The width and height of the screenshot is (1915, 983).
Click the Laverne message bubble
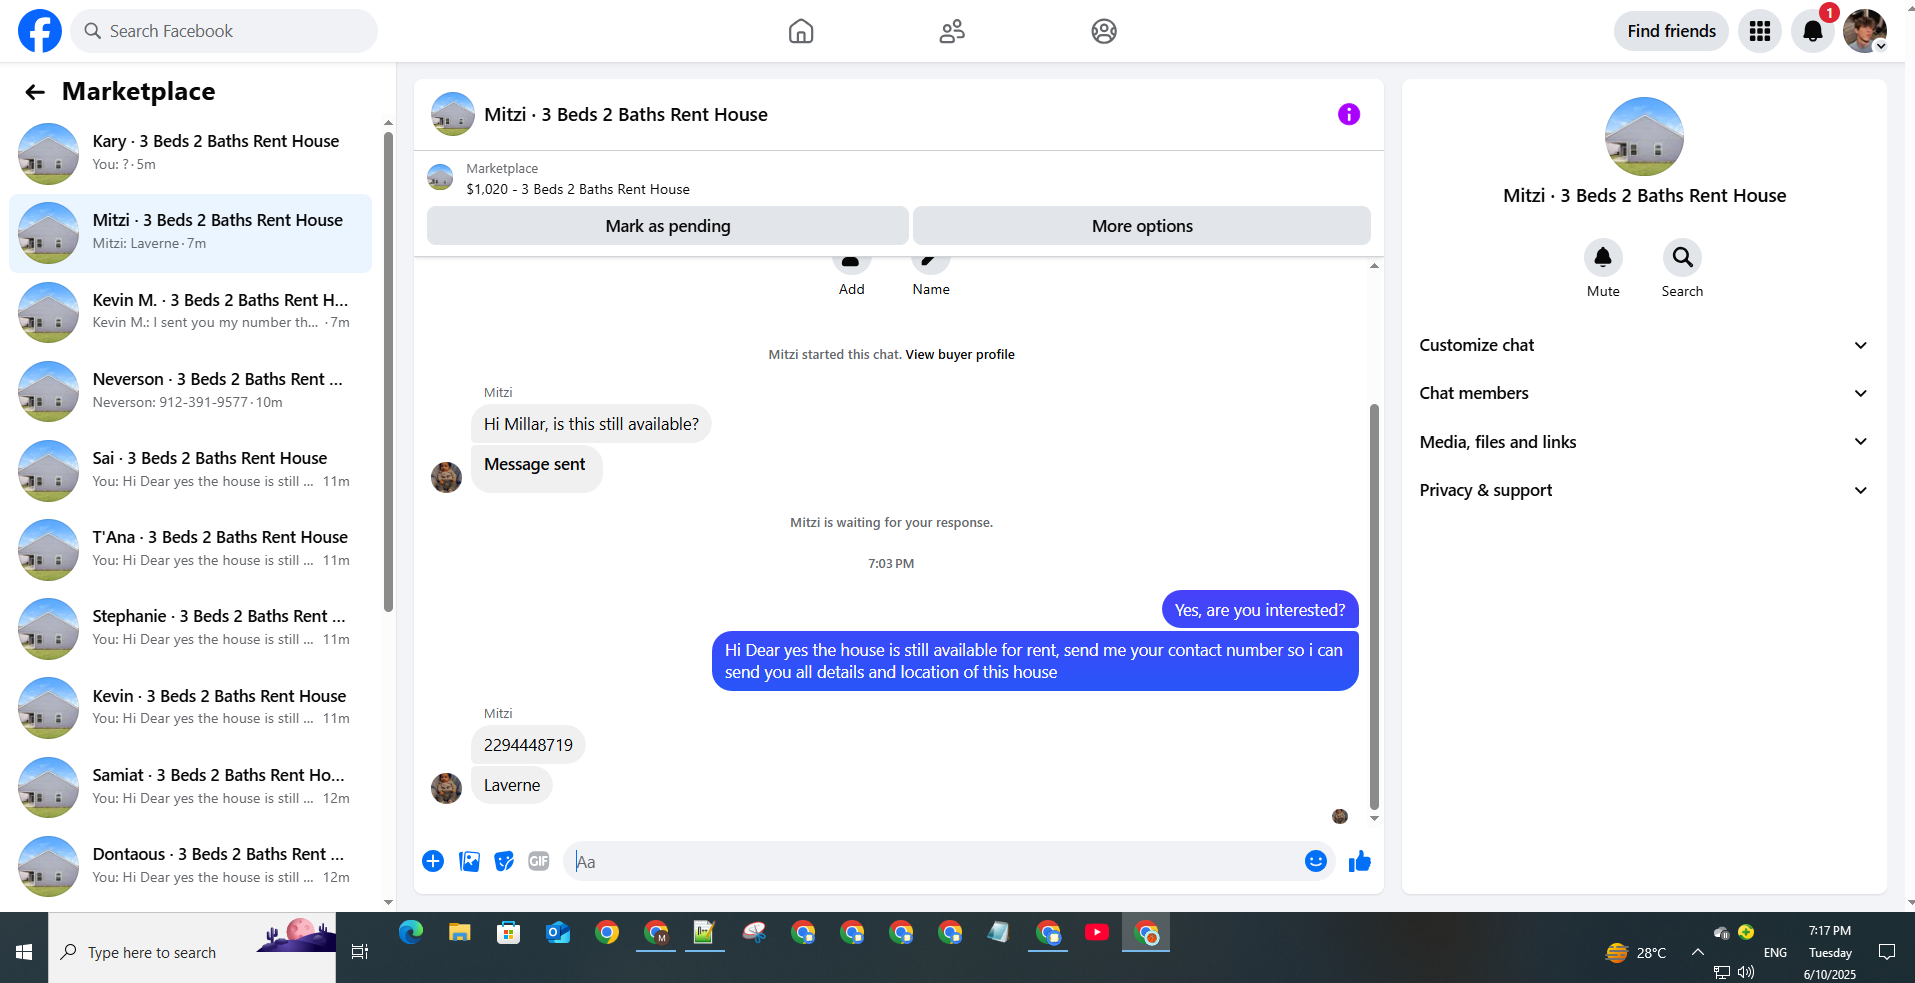(x=512, y=785)
